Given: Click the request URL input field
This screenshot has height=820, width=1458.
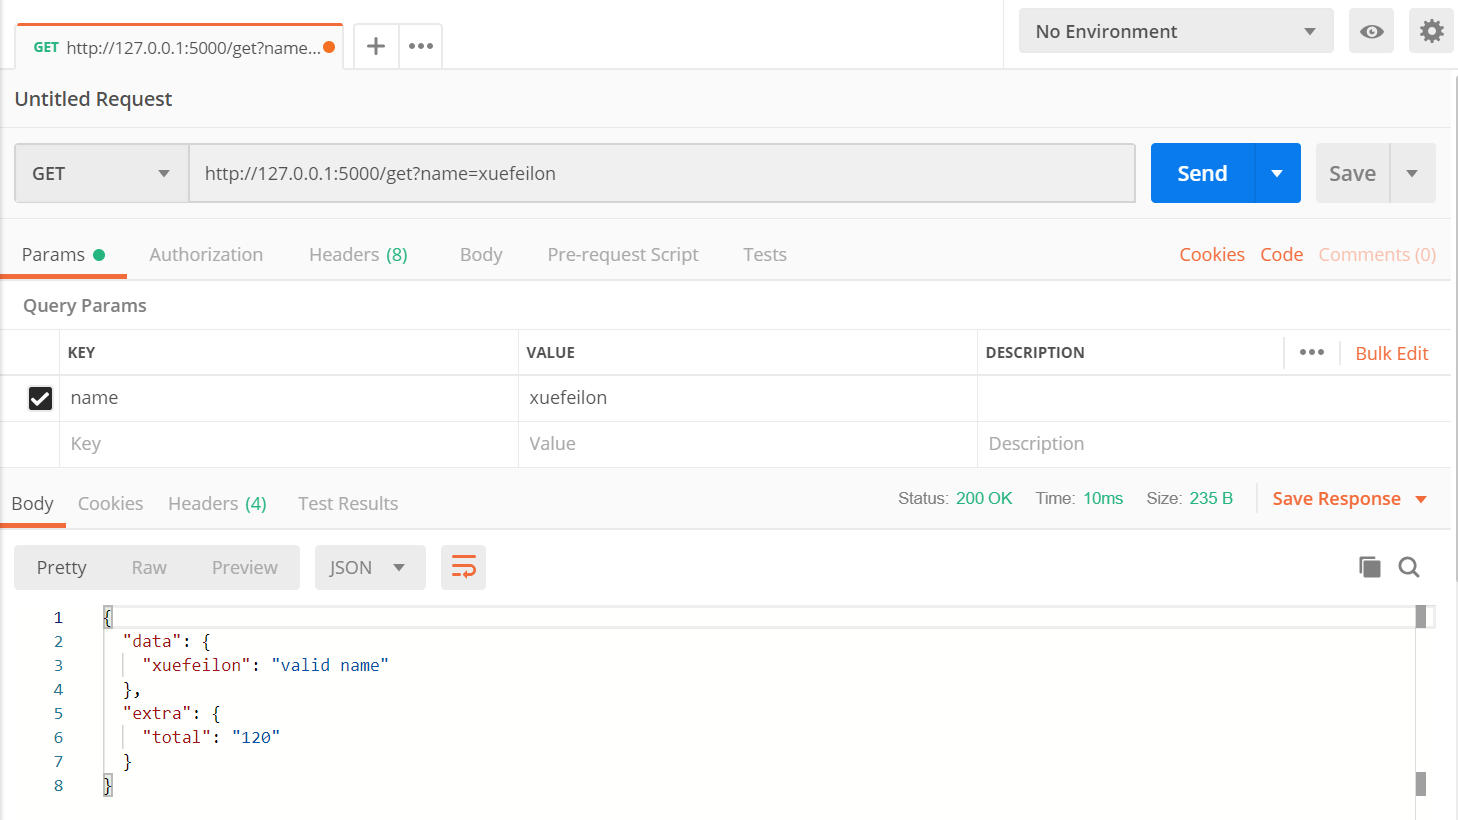Looking at the screenshot, I should pos(662,173).
